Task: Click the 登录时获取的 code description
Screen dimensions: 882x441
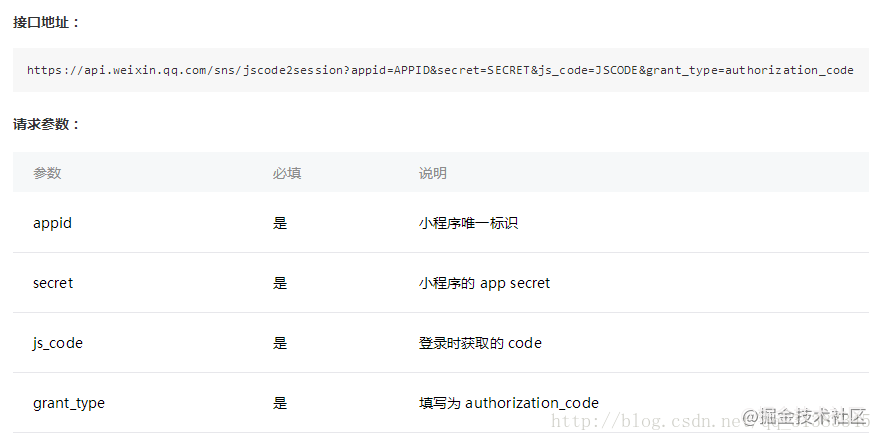Action: pyautogui.click(x=480, y=343)
